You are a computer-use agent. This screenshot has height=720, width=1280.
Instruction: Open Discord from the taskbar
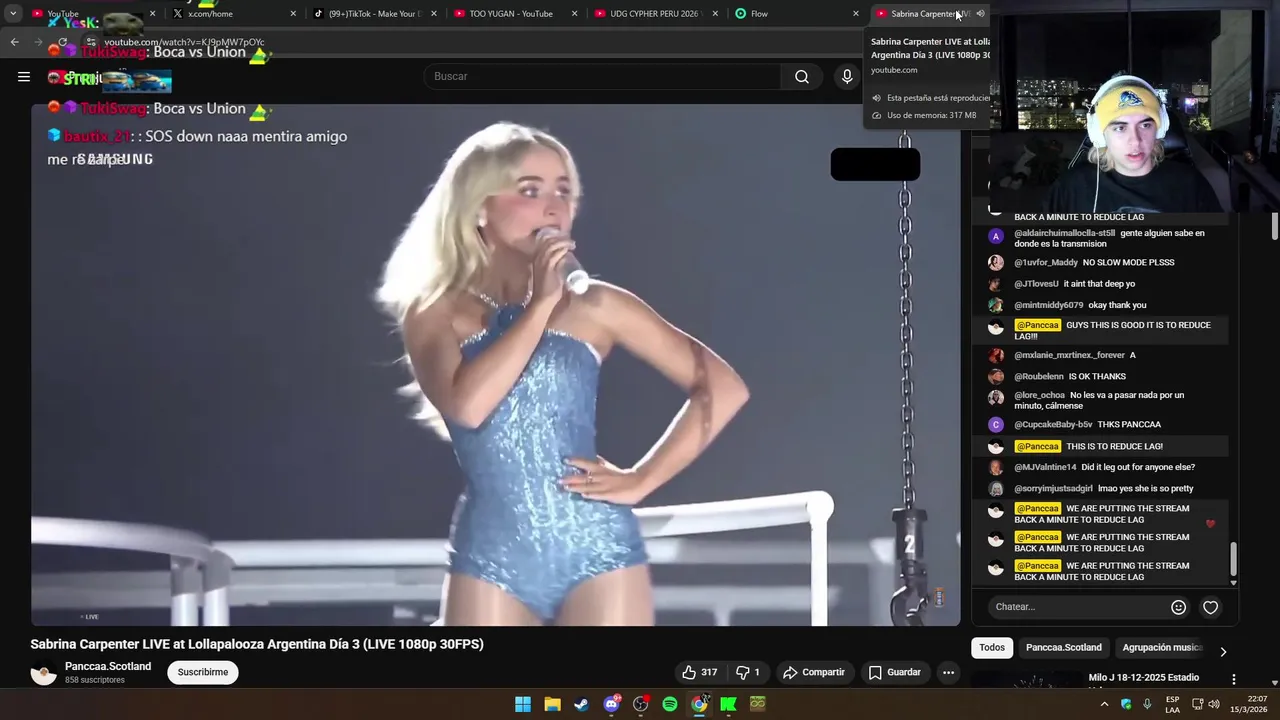(611, 704)
